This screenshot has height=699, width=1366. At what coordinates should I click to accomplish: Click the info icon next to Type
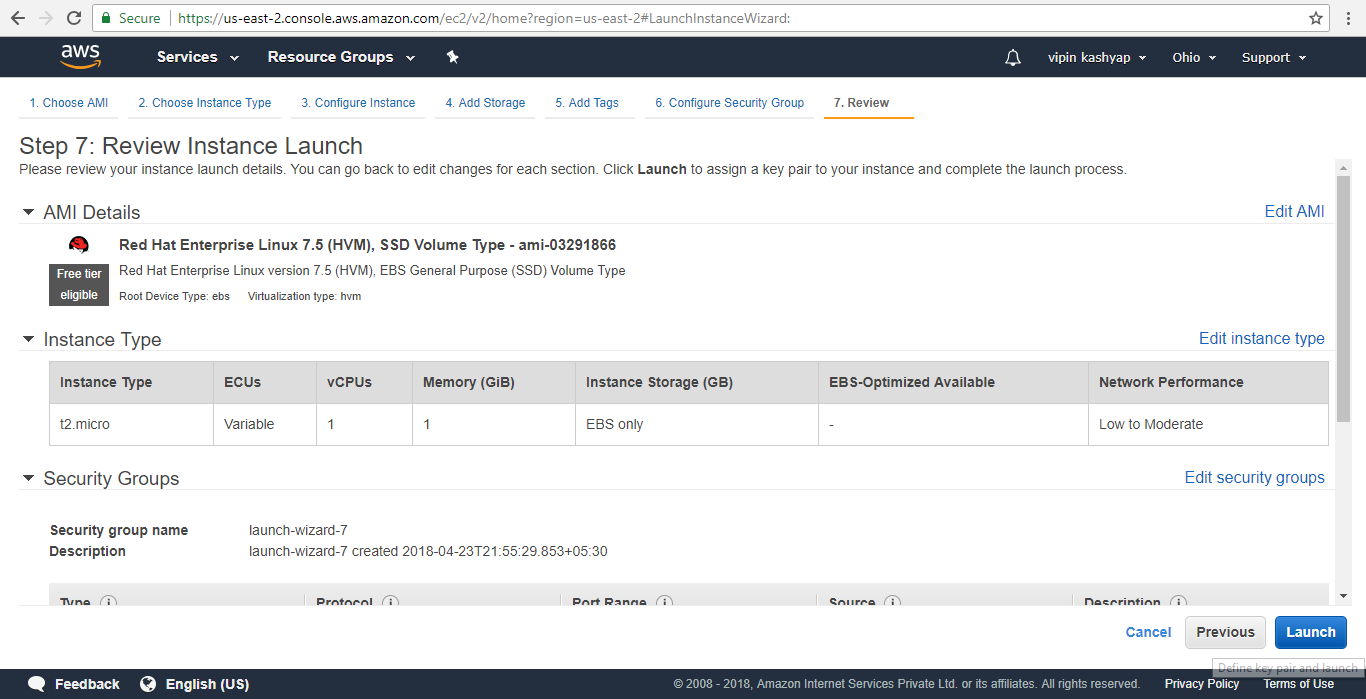(109, 602)
